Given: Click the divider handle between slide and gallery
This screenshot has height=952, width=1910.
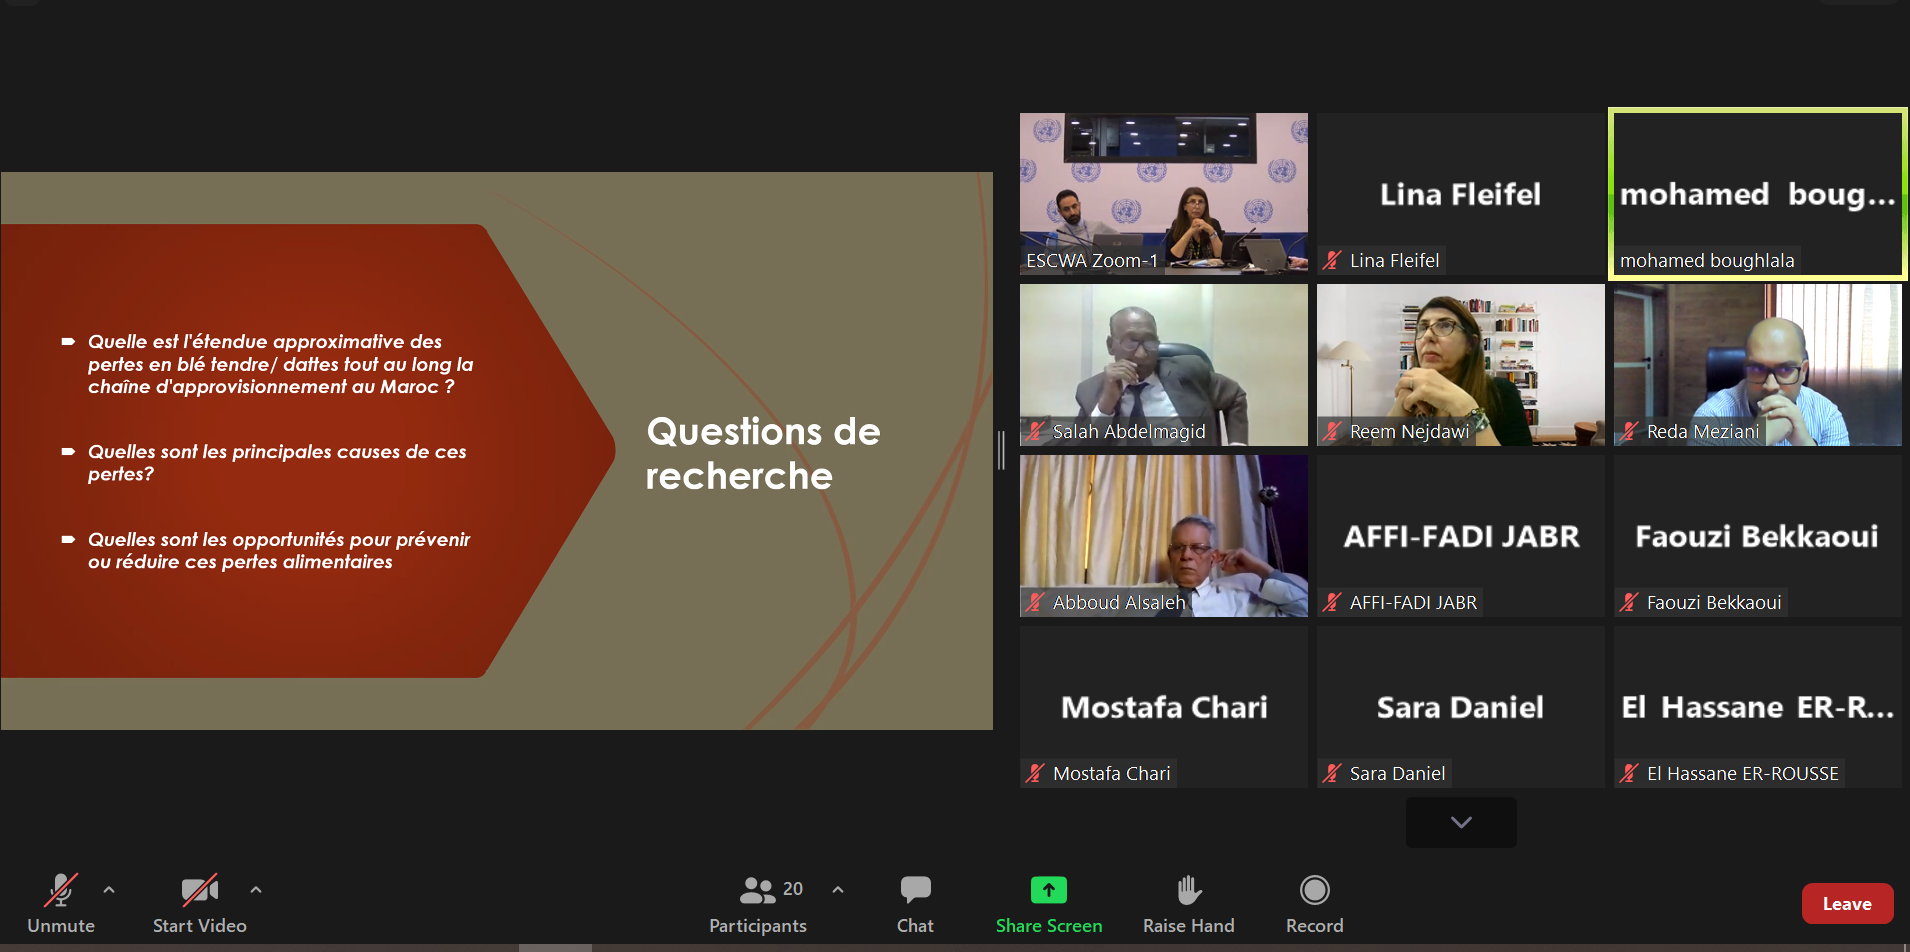Looking at the screenshot, I should 1001,451.
